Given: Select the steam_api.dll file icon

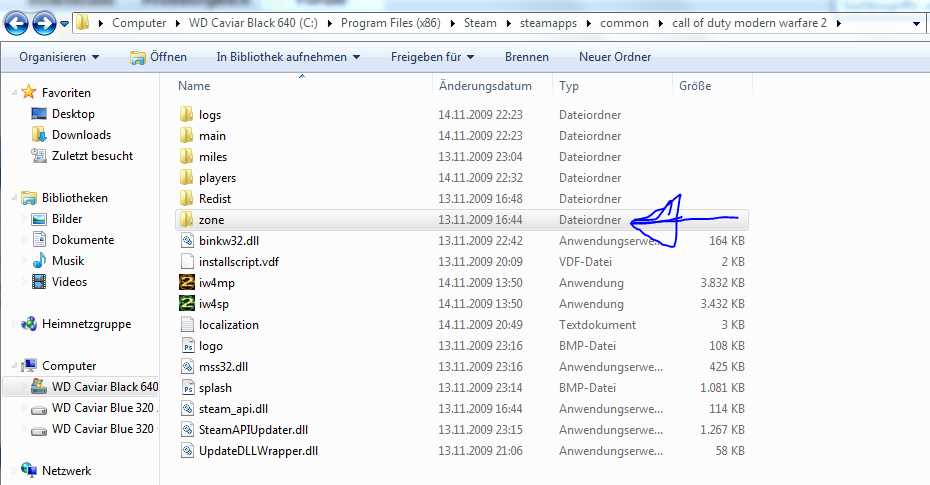Looking at the screenshot, I should (x=187, y=409).
